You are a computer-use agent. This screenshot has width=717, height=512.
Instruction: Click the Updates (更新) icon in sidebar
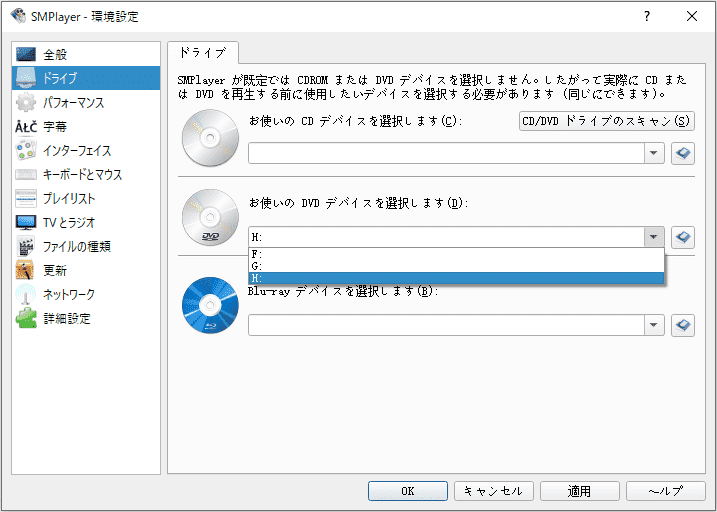[x=26, y=270]
